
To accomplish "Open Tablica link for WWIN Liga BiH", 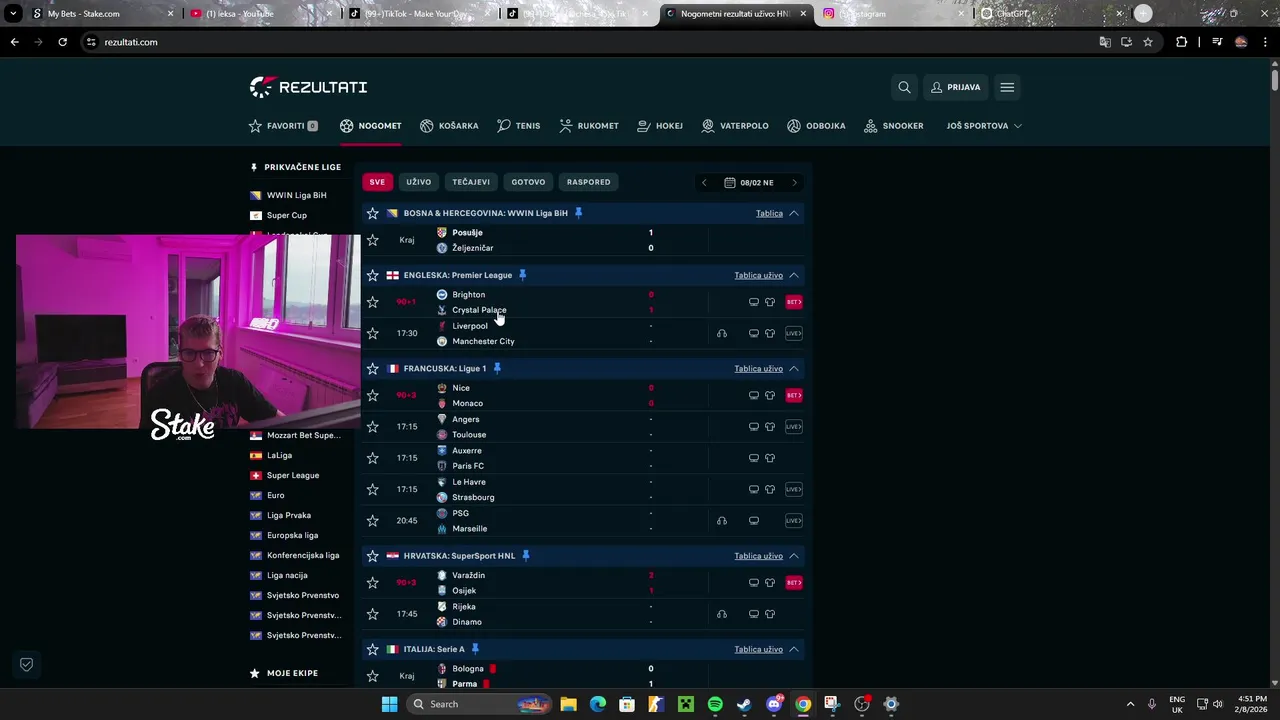I will click(769, 213).
